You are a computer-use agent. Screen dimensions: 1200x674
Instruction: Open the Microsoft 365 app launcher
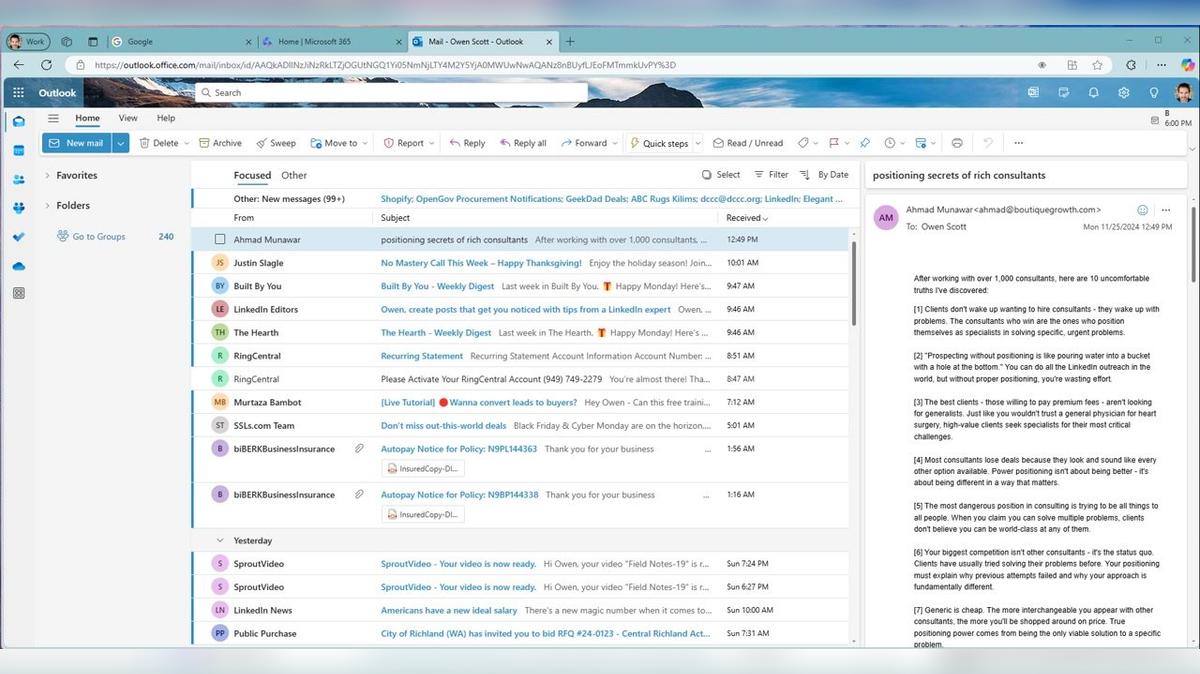18,93
